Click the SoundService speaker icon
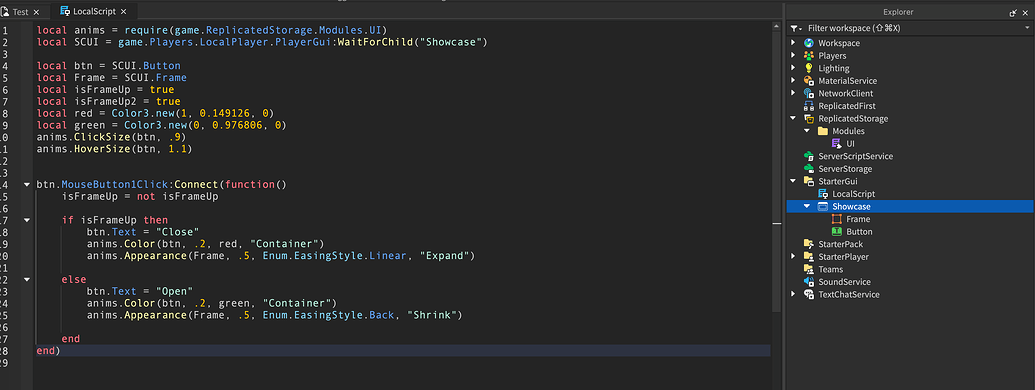The height and width of the screenshot is (390, 1035). [809, 282]
